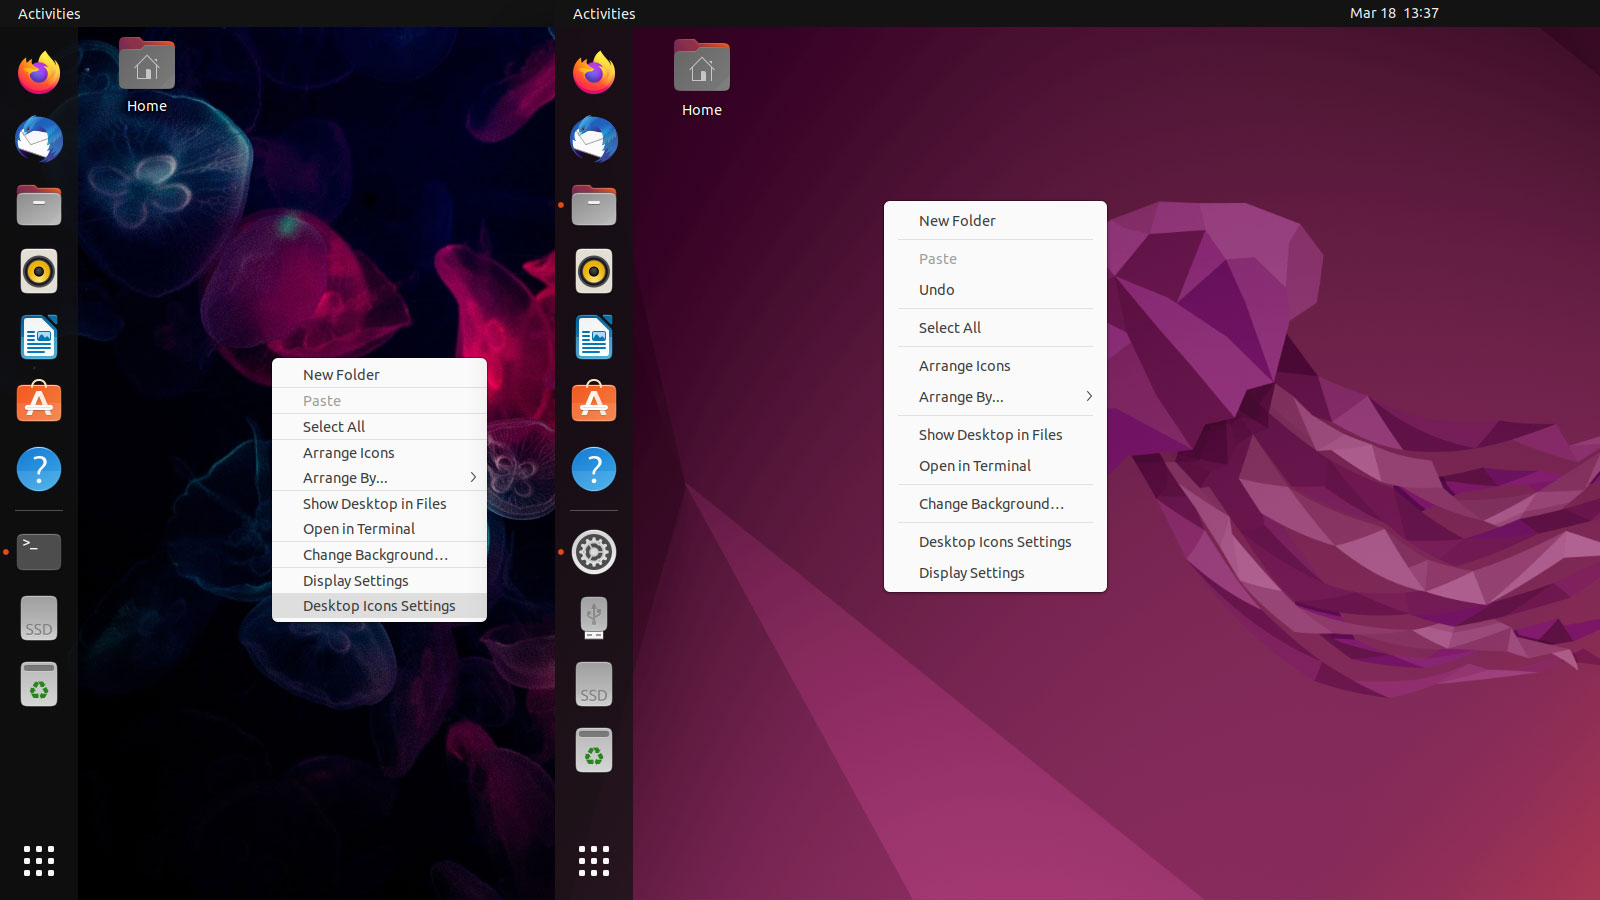Launch Thunderbird mail client
Image resolution: width=1600 pixels, height=900 pixels.
(38, 140)
